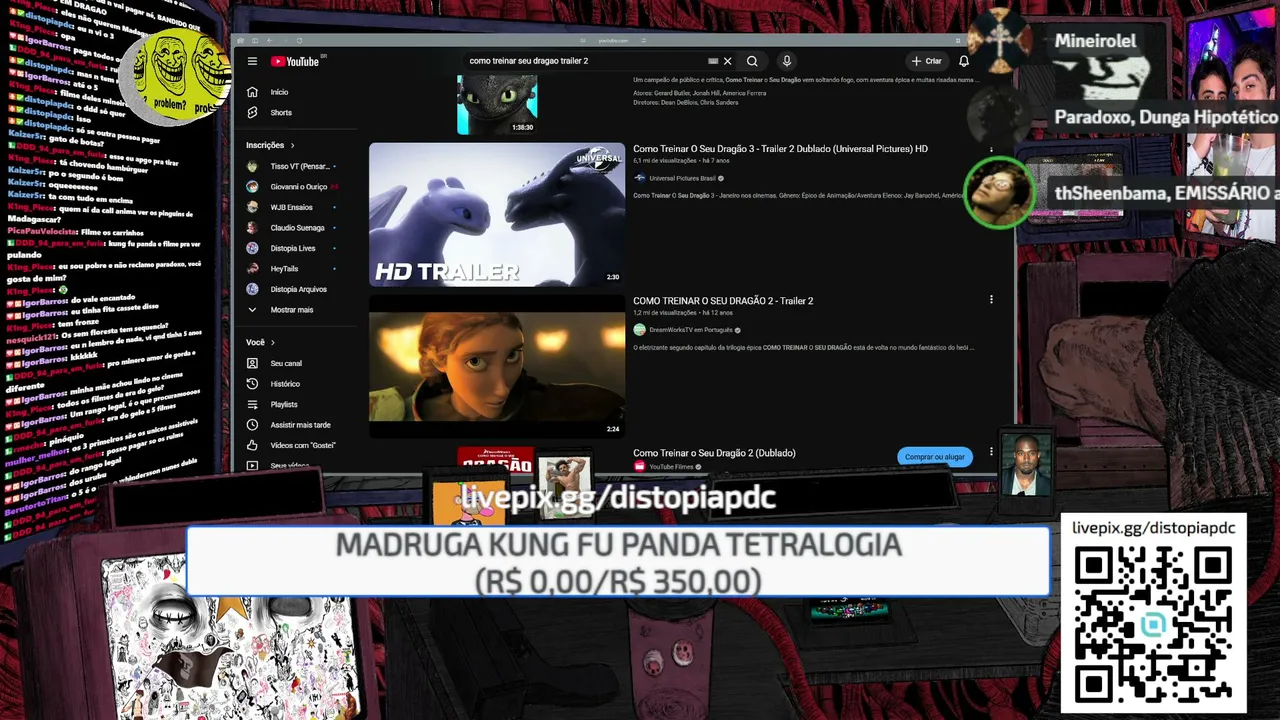This screenshot has height=720, width=1280.
Task: Click Distopia Arquivos avatar
Action: 252,289
